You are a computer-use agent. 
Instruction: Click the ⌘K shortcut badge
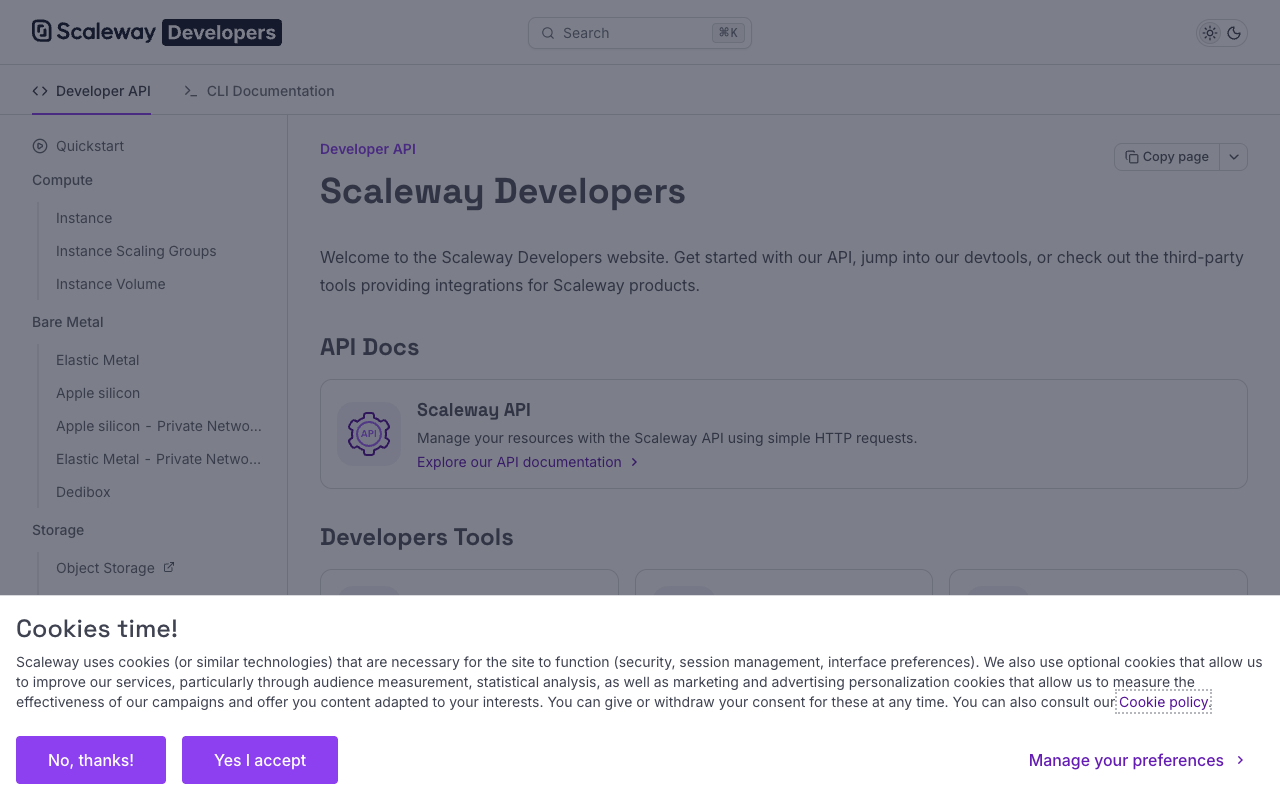coord(728,33)
